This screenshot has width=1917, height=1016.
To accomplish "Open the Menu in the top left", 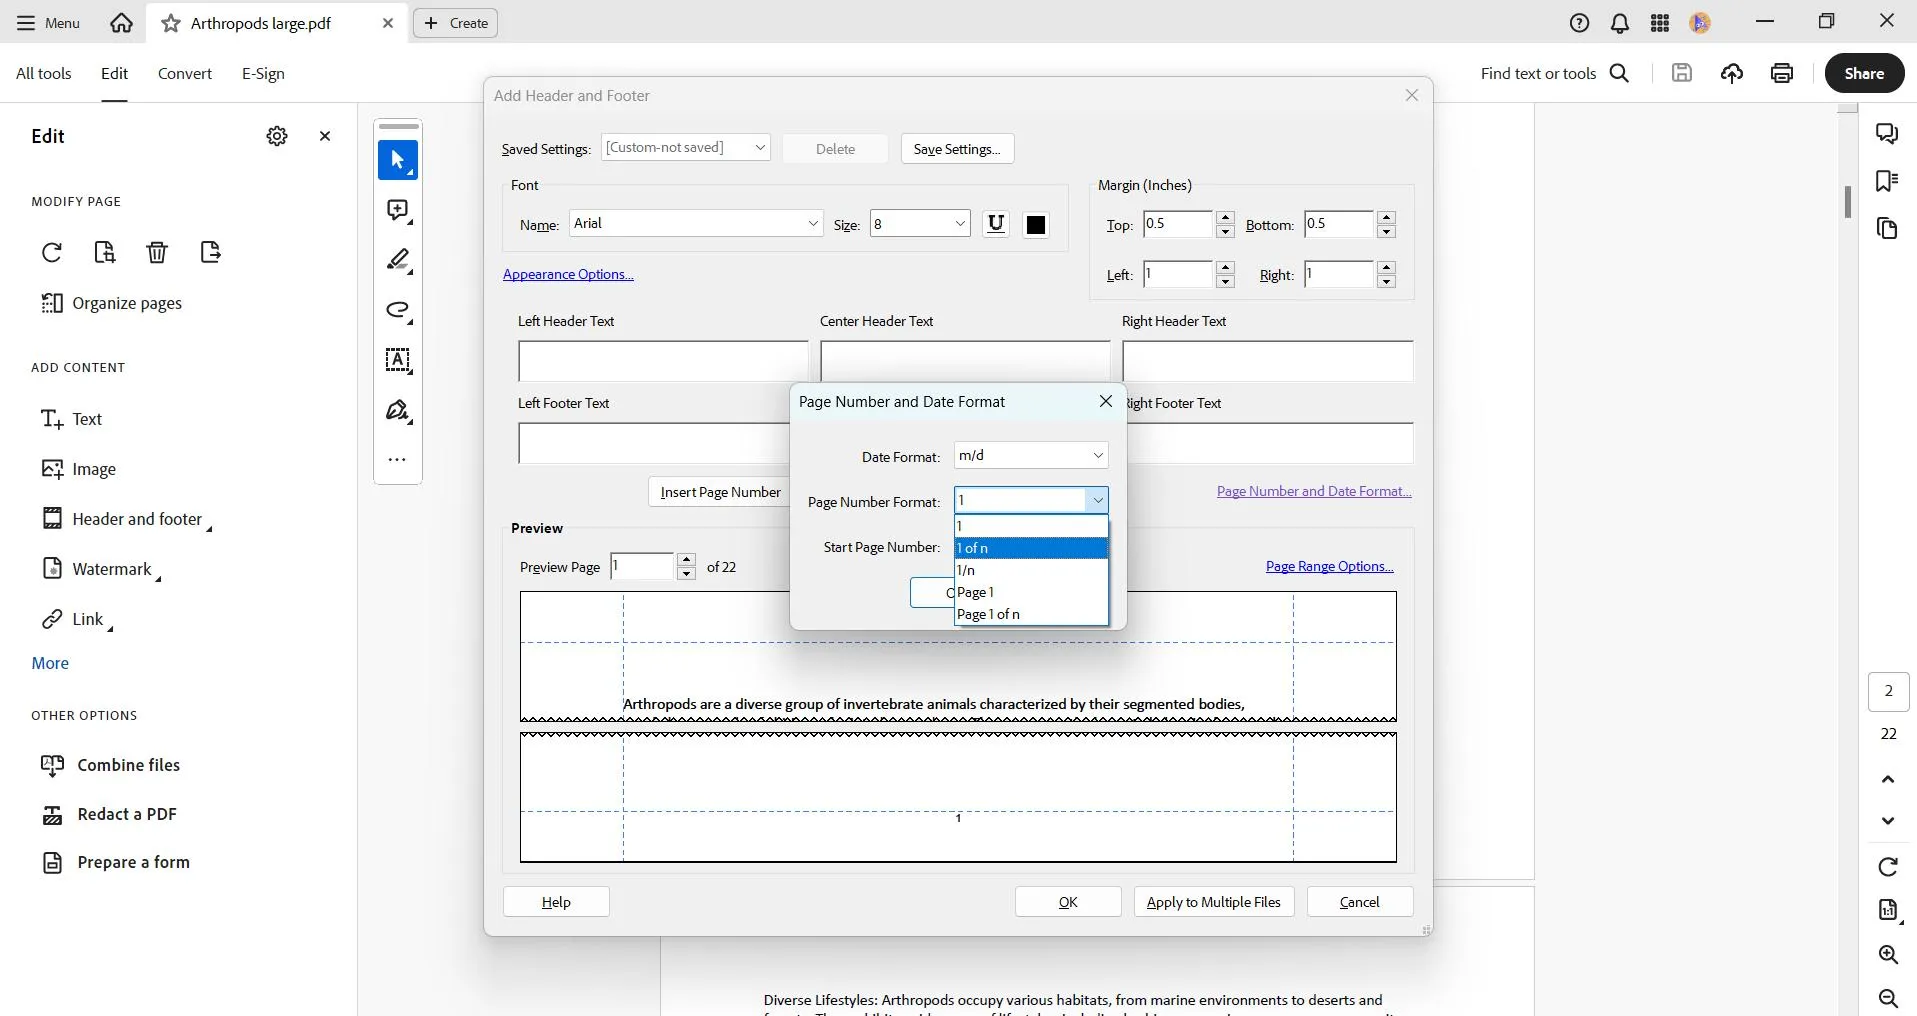I will tap(47, 23).
